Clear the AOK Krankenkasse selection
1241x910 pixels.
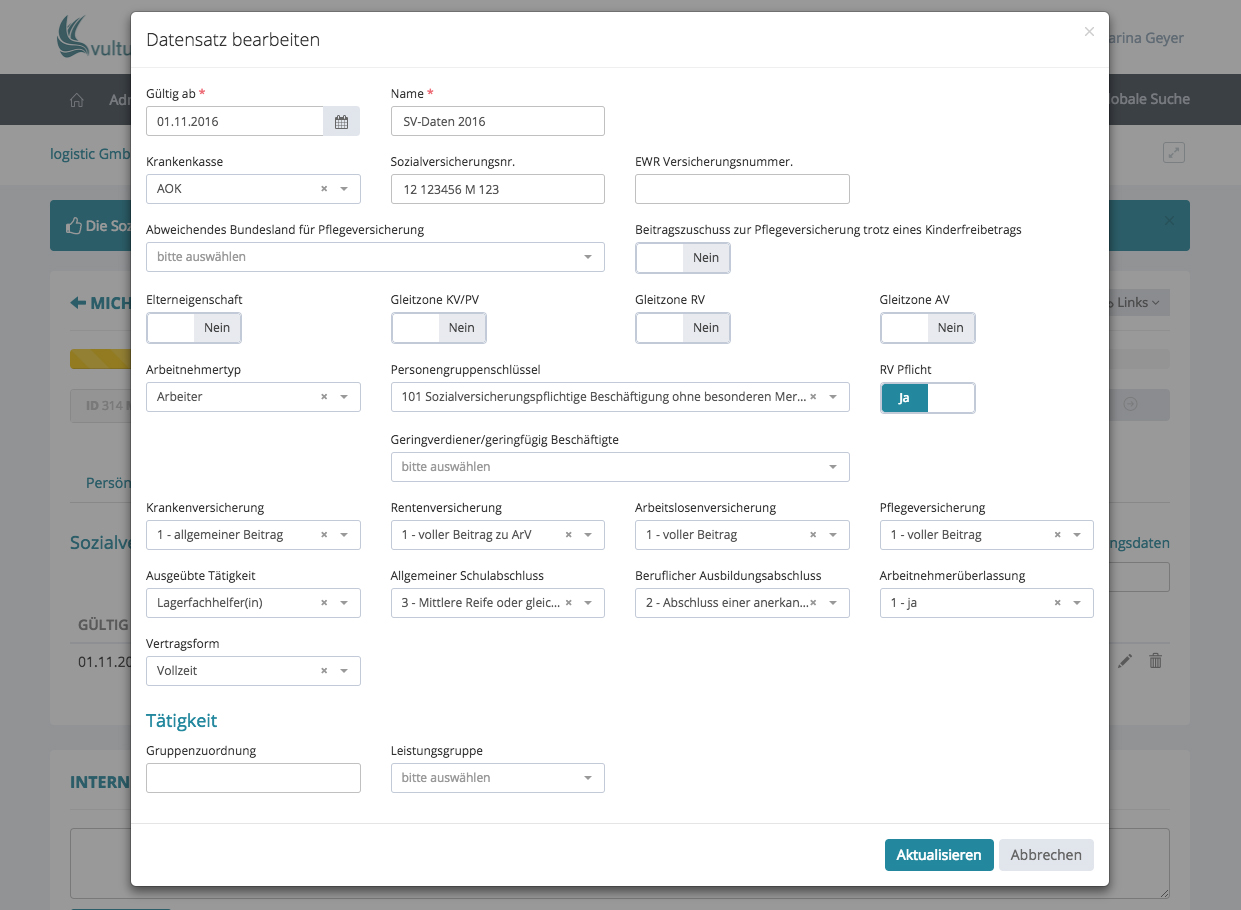coord(324,189)
